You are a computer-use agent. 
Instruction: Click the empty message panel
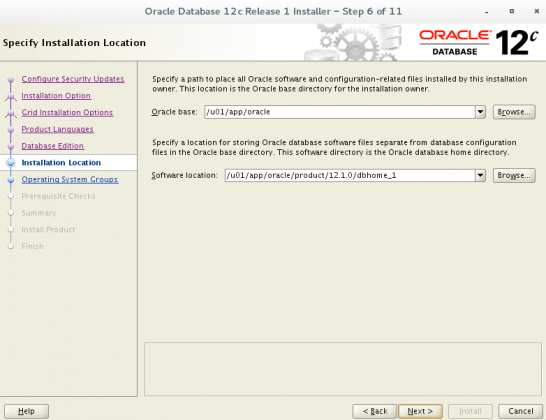click(343, 369)
